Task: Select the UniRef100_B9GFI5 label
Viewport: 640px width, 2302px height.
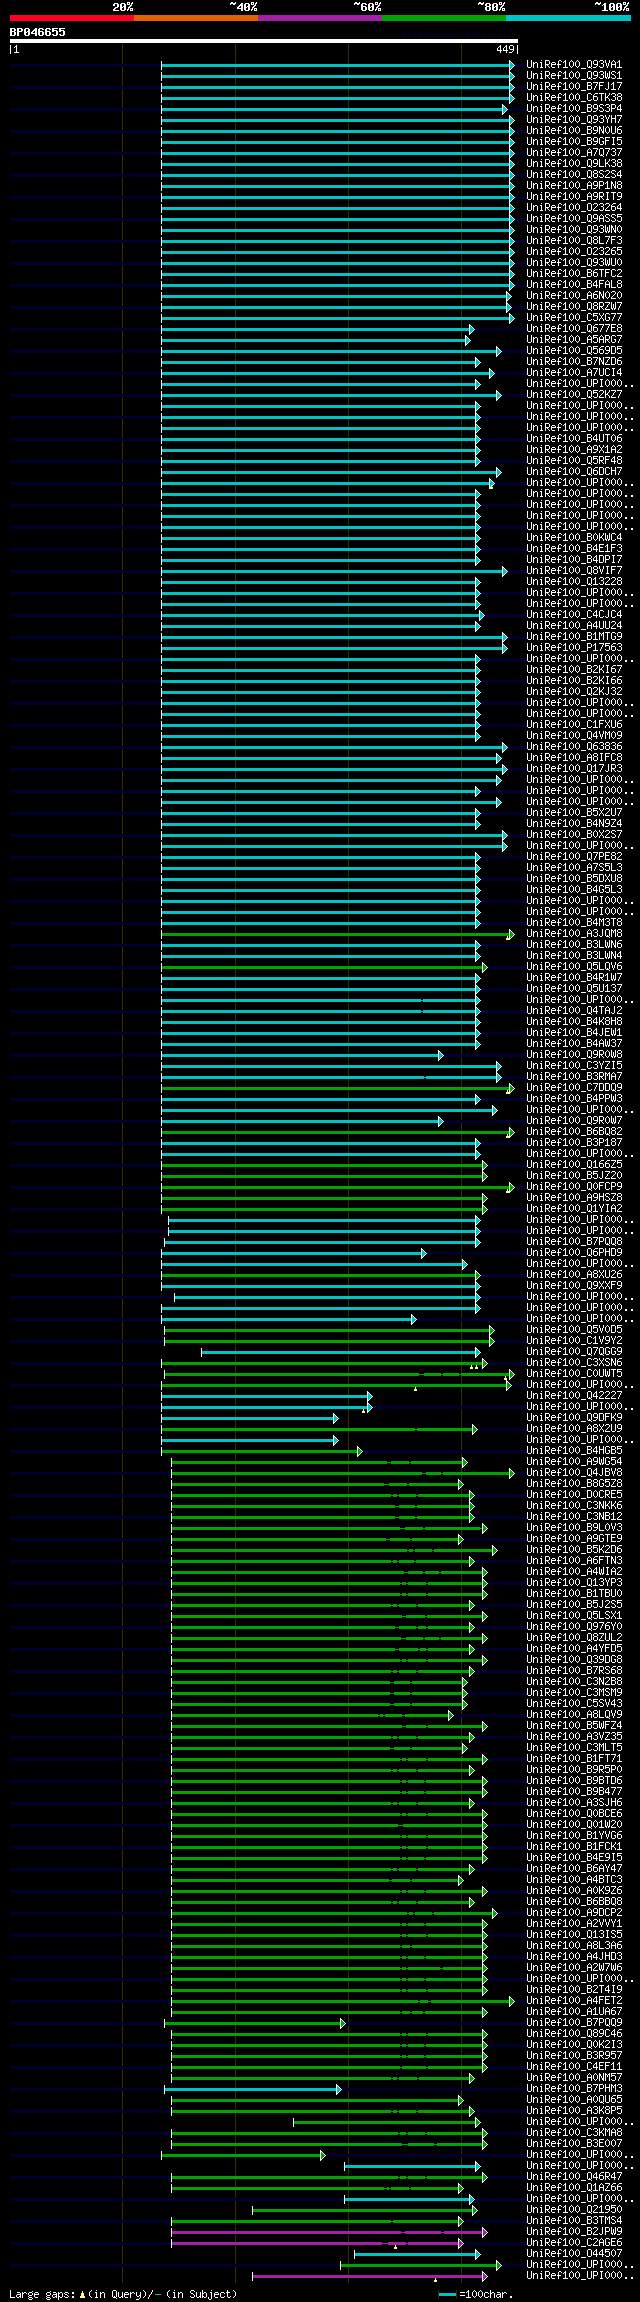Action: pos(574,142)
